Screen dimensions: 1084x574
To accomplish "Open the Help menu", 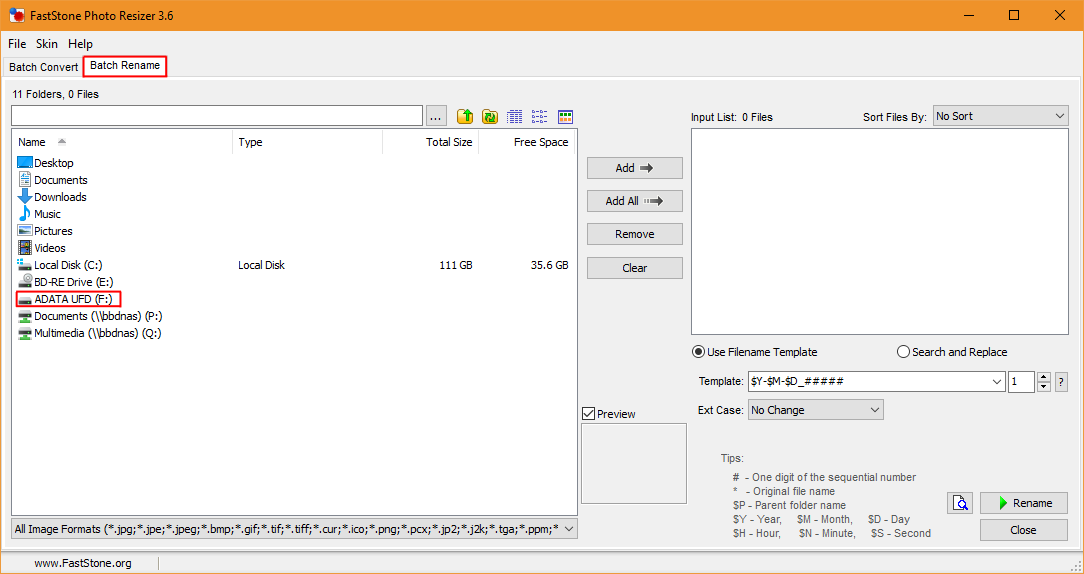I will tap(80, 44).
